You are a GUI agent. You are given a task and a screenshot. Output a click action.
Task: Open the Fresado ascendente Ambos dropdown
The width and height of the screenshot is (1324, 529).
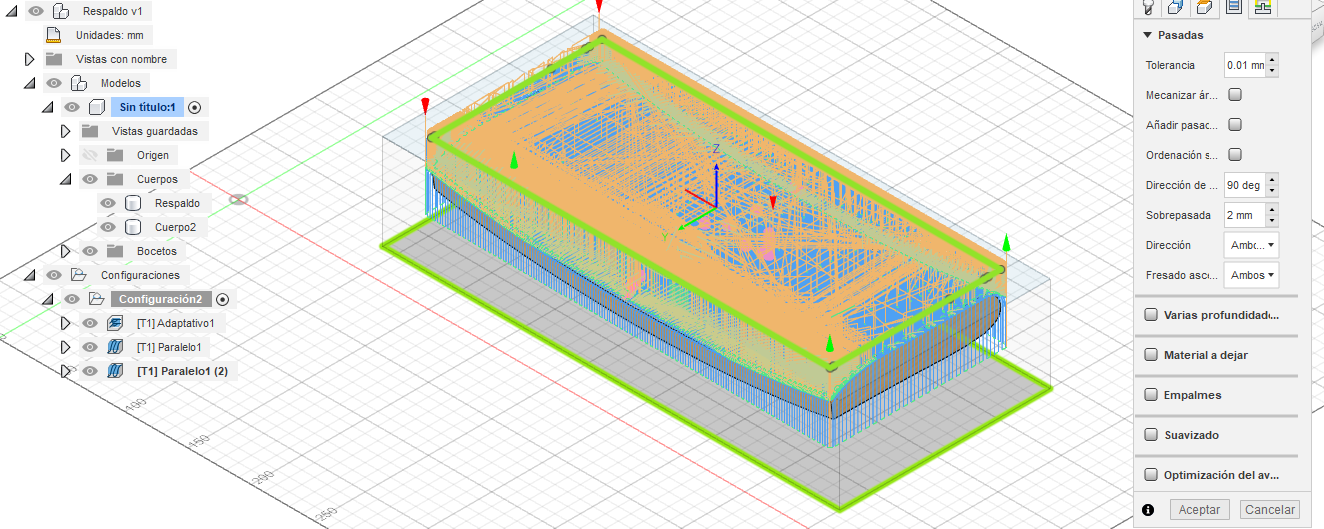[x=1251, y=275]
